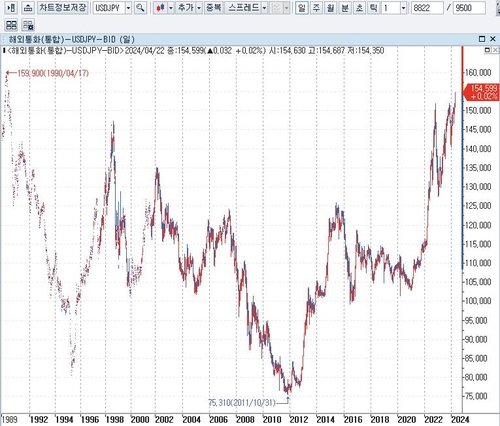Screen dimensions: 500x426
Task: Click the panel toggle icon at toolbar start
Action: point(11,8)
